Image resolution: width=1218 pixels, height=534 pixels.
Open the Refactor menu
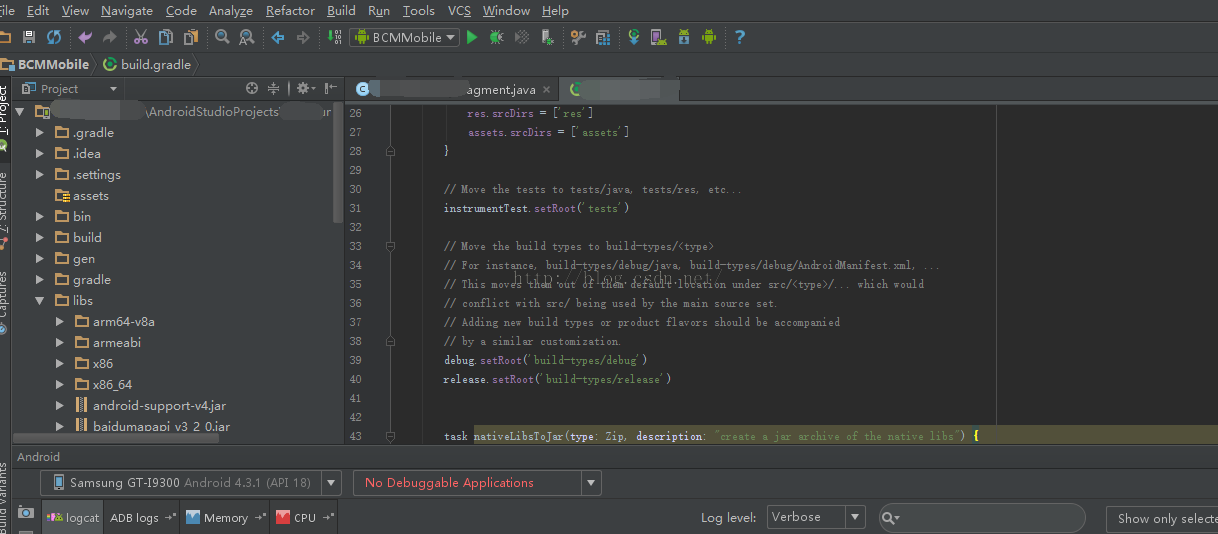(290, 11)
